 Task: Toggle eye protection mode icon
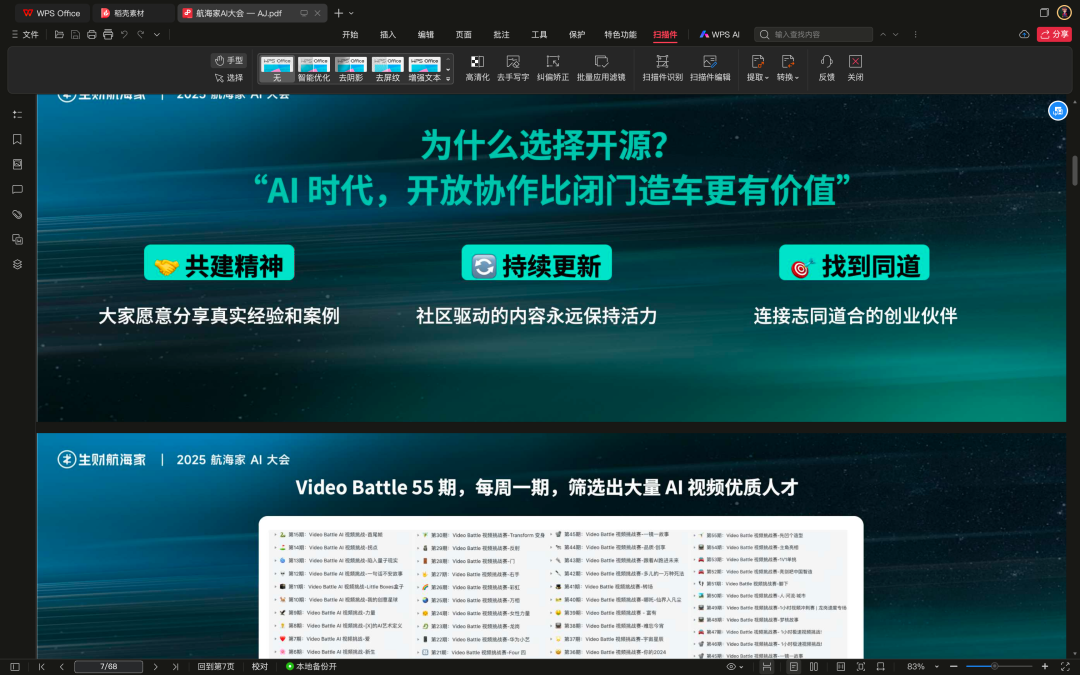[x=731, y=667]
